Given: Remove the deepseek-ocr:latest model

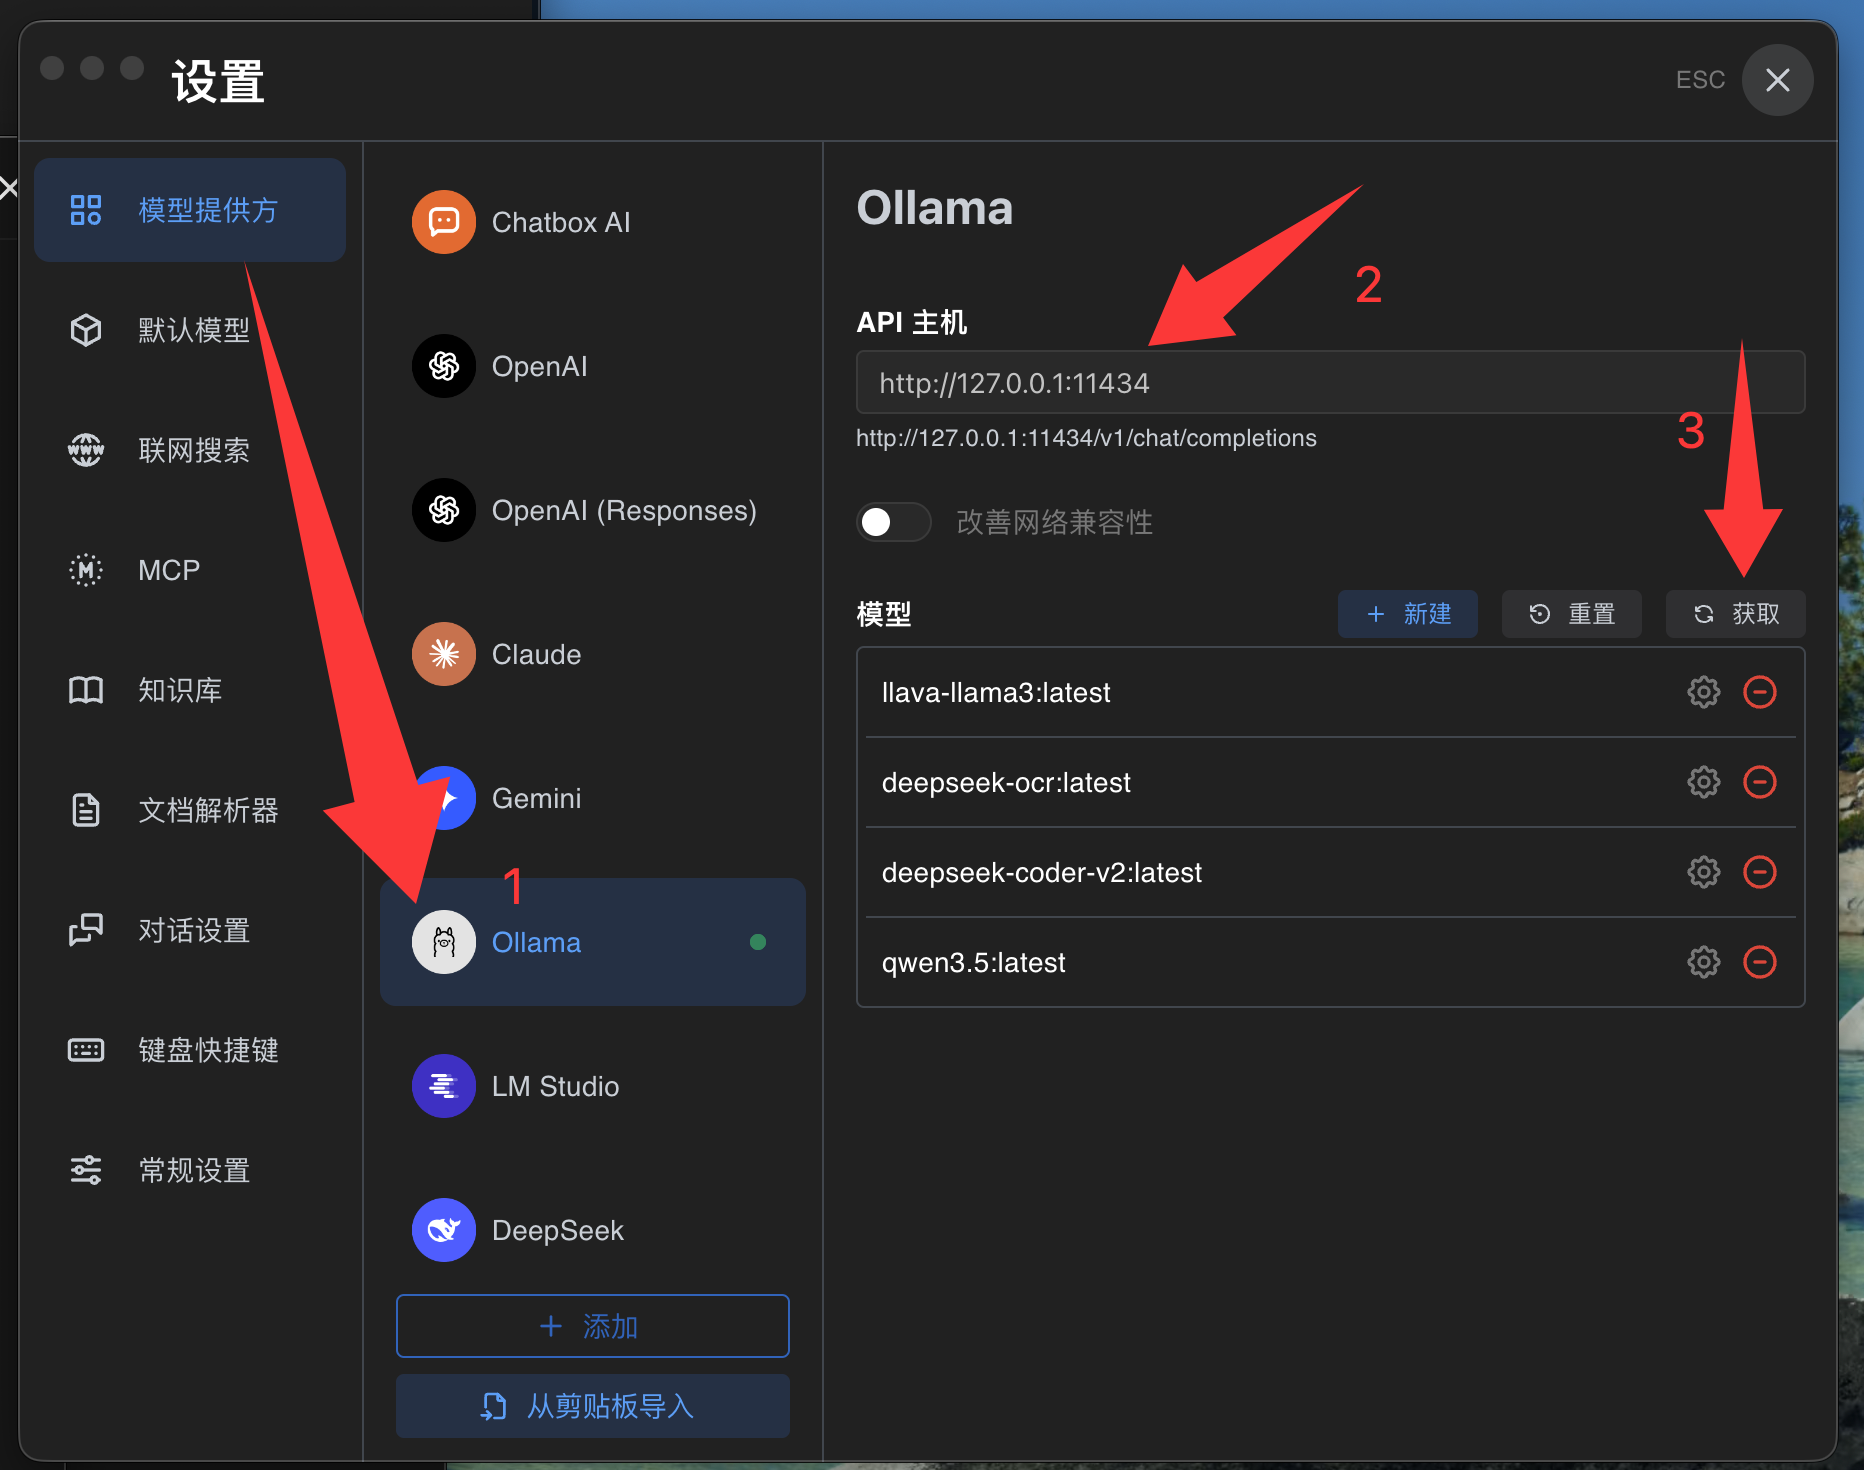Looking at the screenshot, I should pos(1760,782).
